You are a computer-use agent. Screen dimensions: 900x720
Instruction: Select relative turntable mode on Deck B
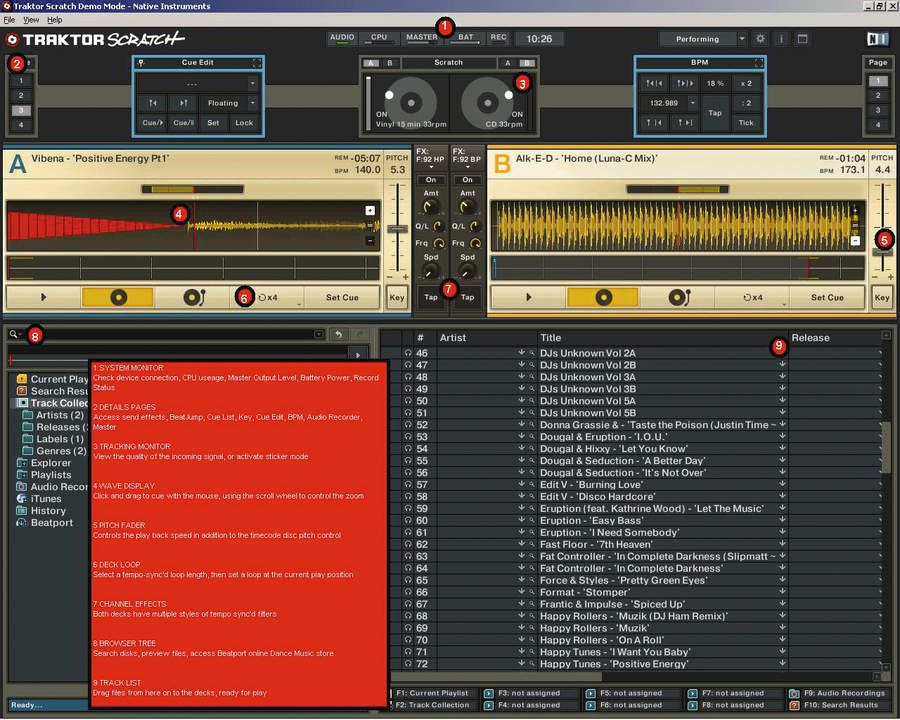click(678, 297)
